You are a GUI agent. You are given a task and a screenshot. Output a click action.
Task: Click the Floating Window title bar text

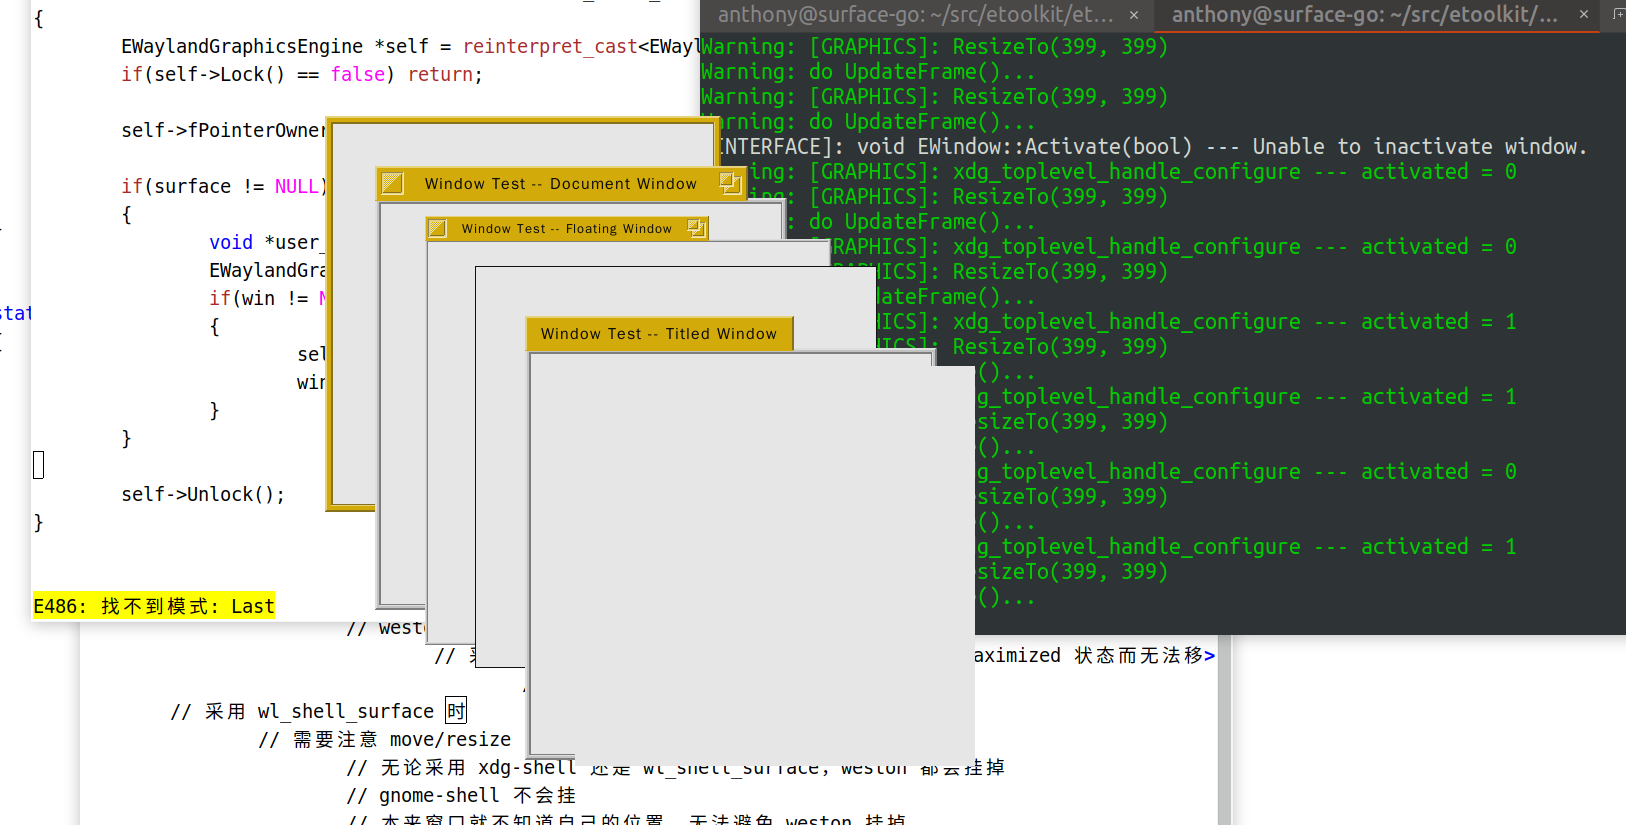pos(566,229)
